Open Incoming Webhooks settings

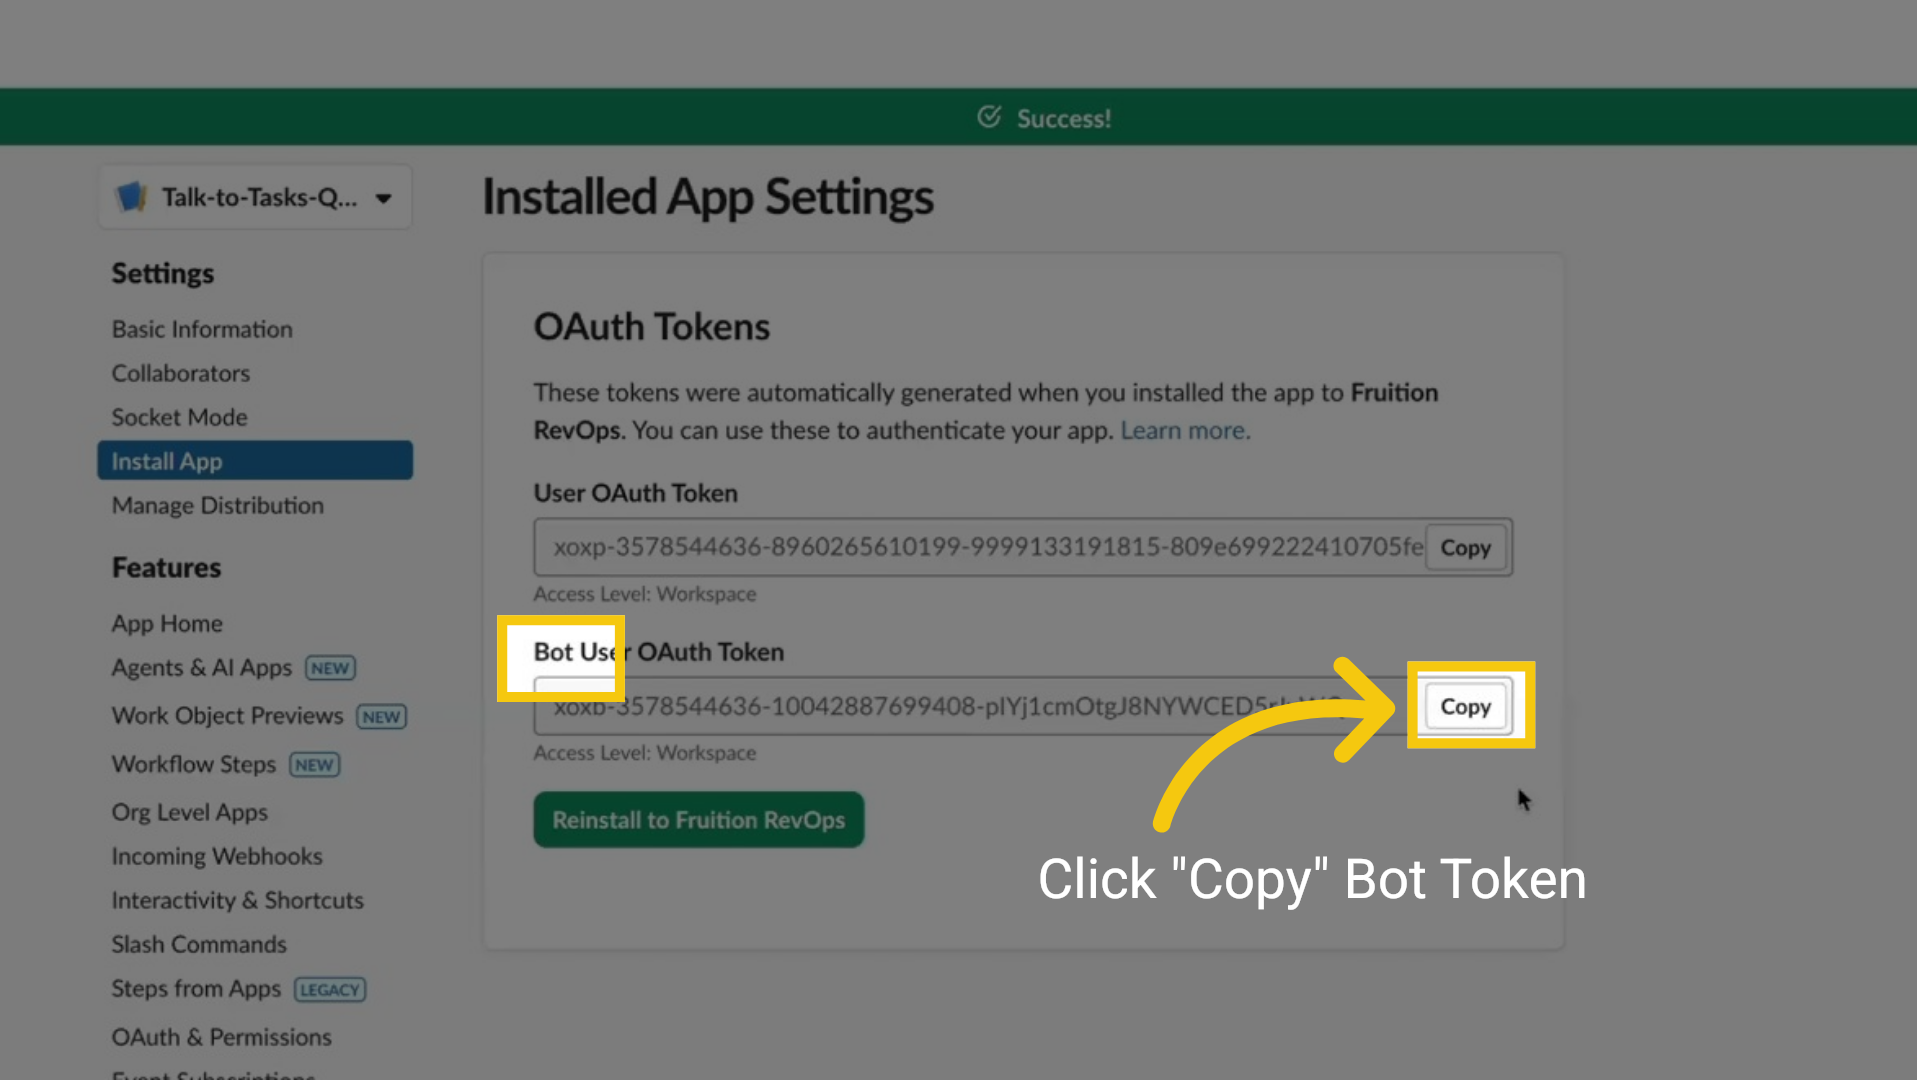(217, 856)
